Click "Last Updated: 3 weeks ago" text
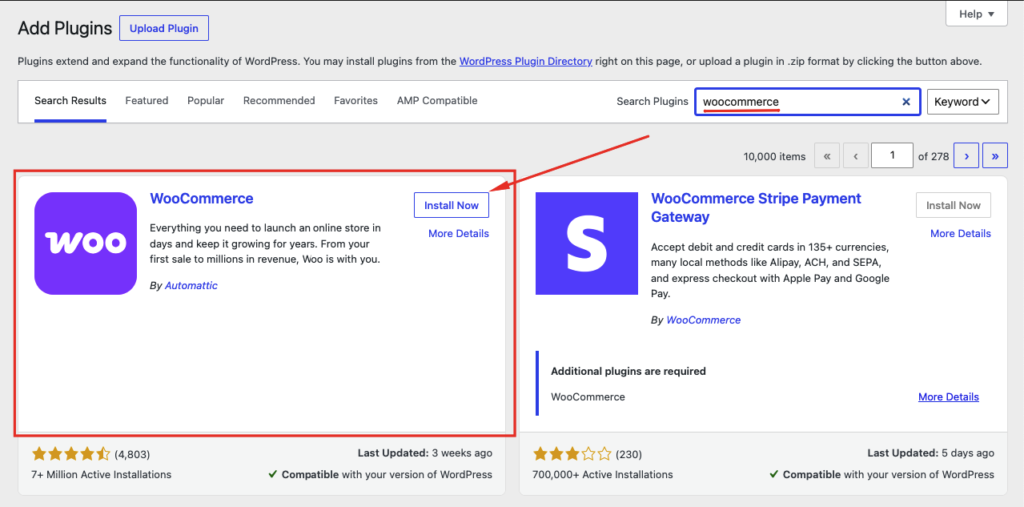Viewport: 1024px width, 507px height. pos(425,453)
